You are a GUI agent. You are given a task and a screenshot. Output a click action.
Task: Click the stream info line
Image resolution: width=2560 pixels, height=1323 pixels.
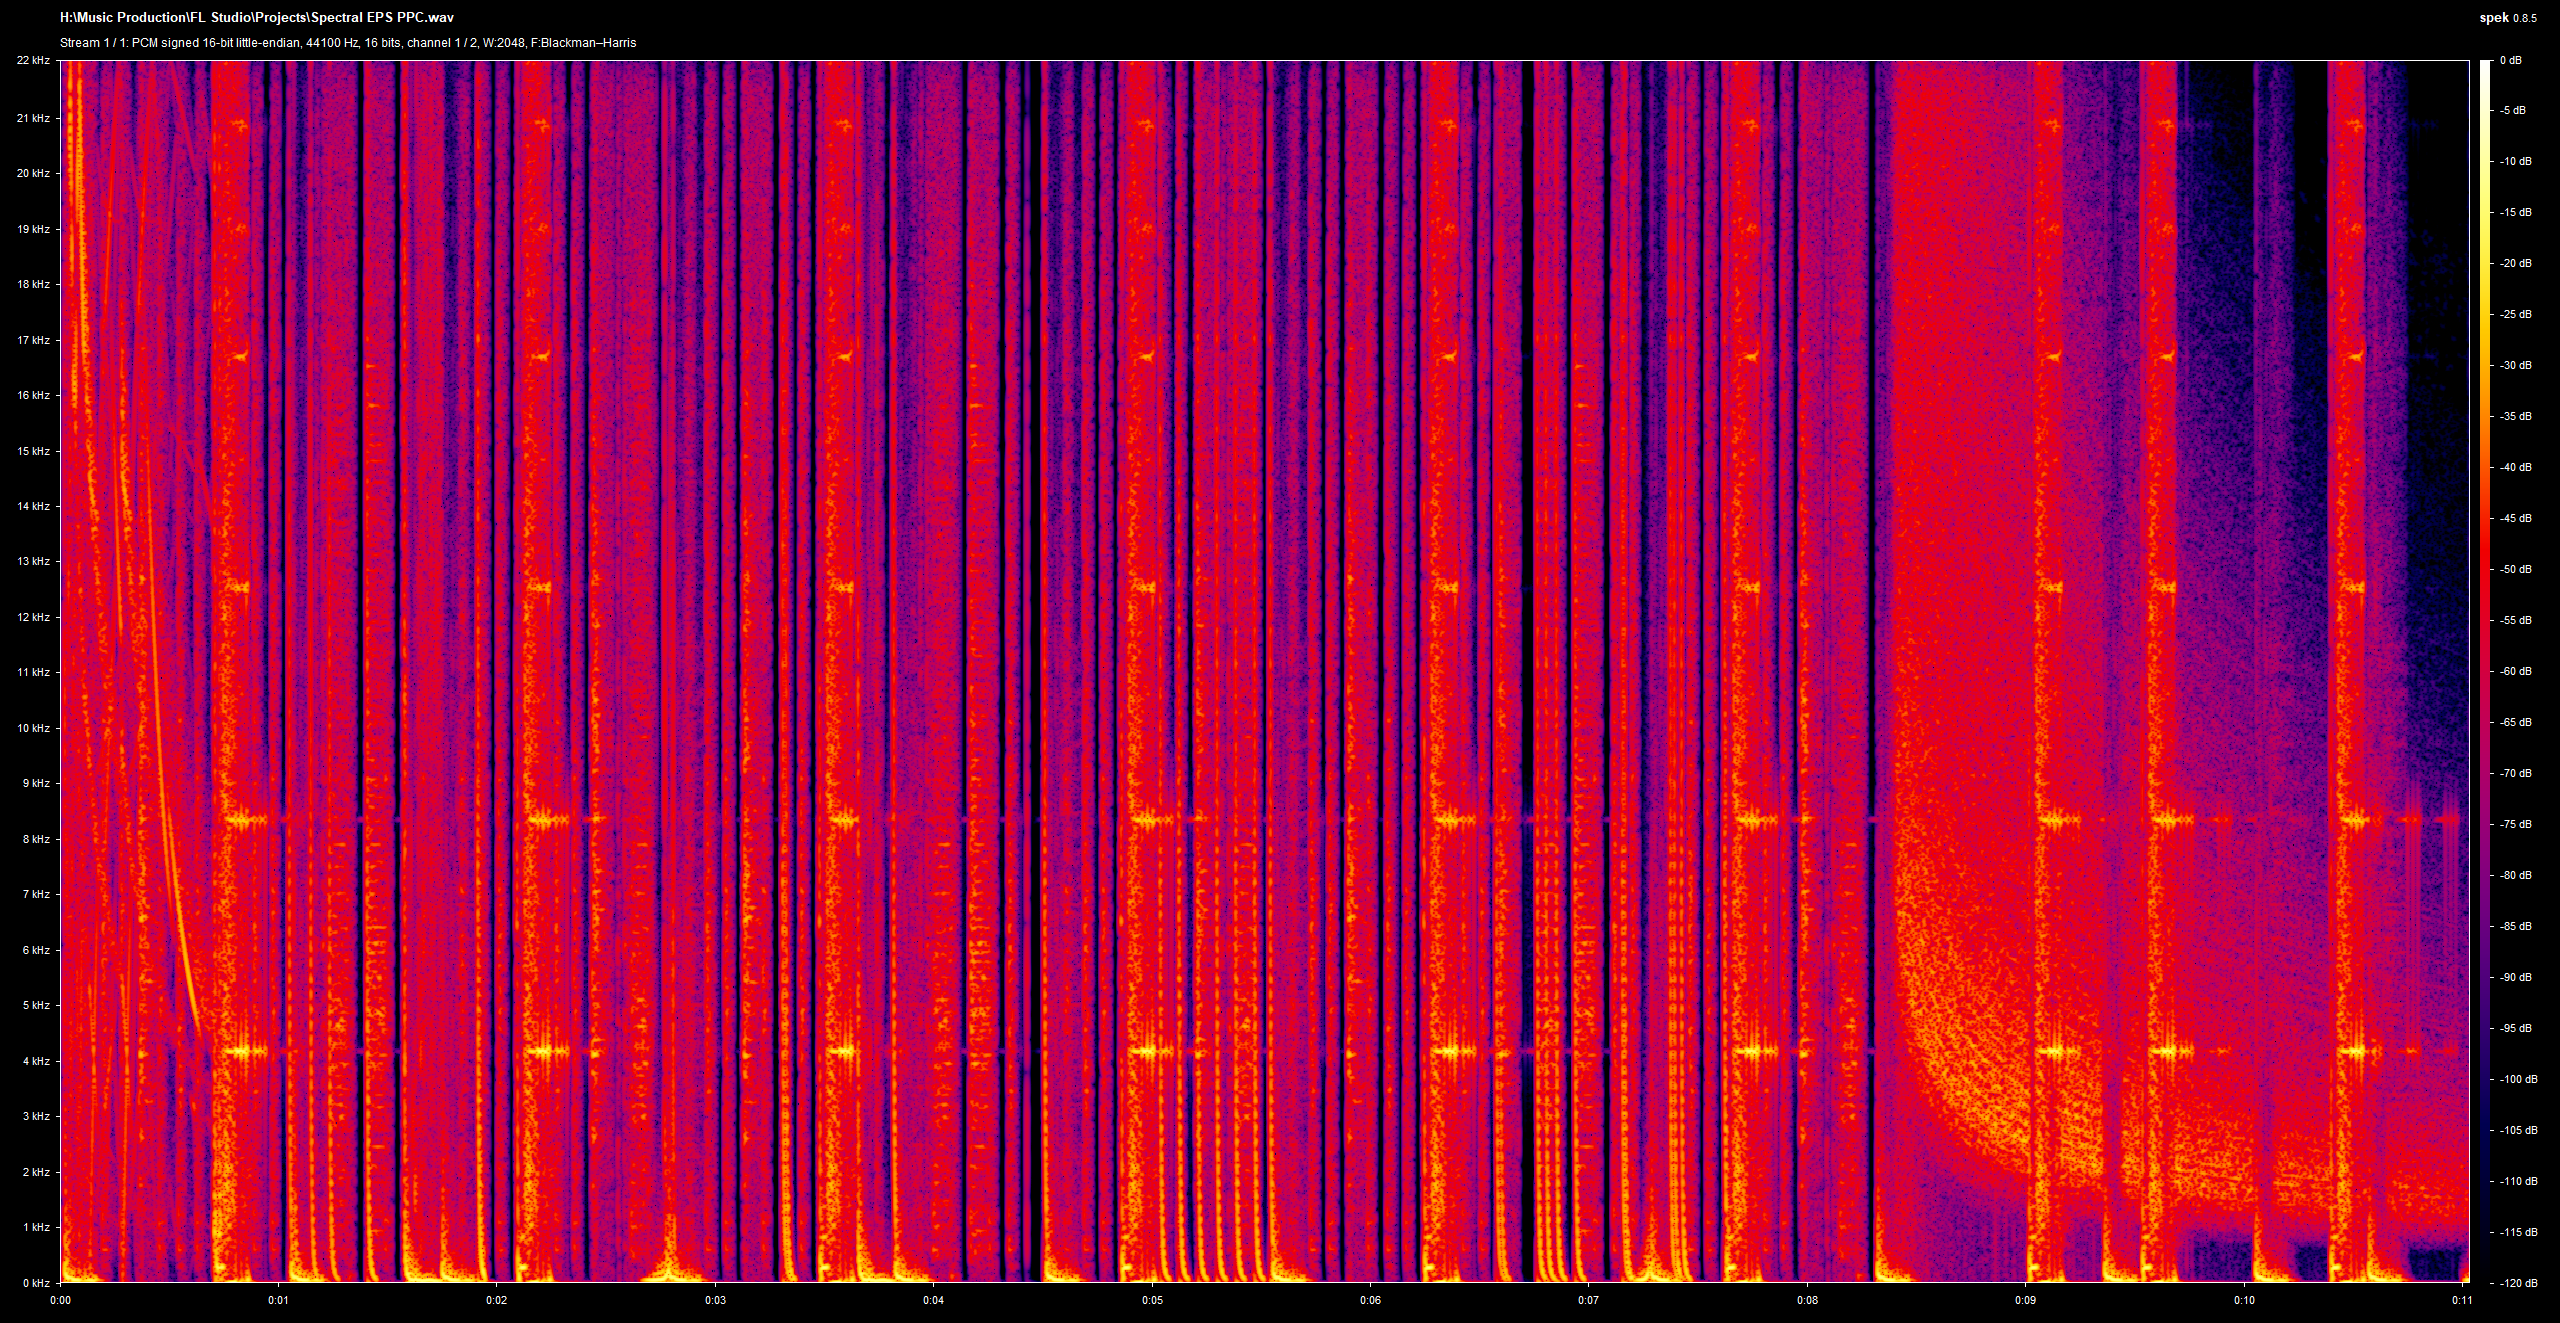pyautogui.click(x=348, y=43)
